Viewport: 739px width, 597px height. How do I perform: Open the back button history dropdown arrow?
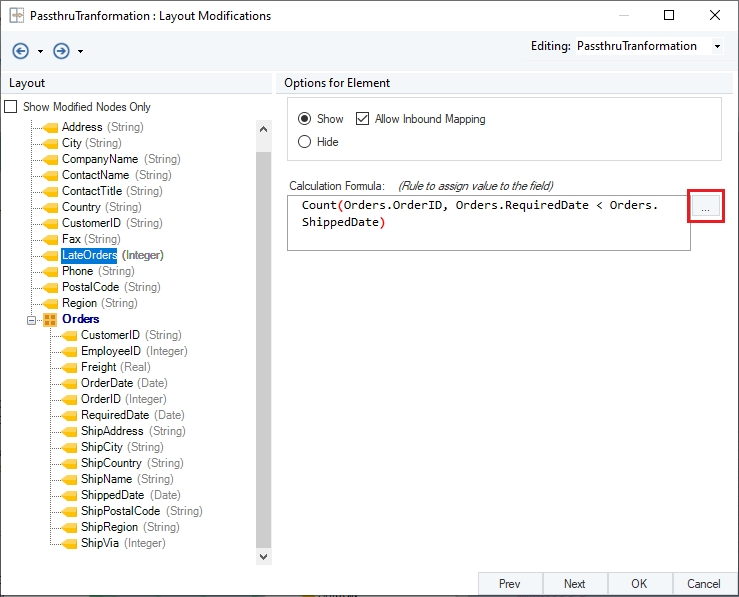pos(40,52)
